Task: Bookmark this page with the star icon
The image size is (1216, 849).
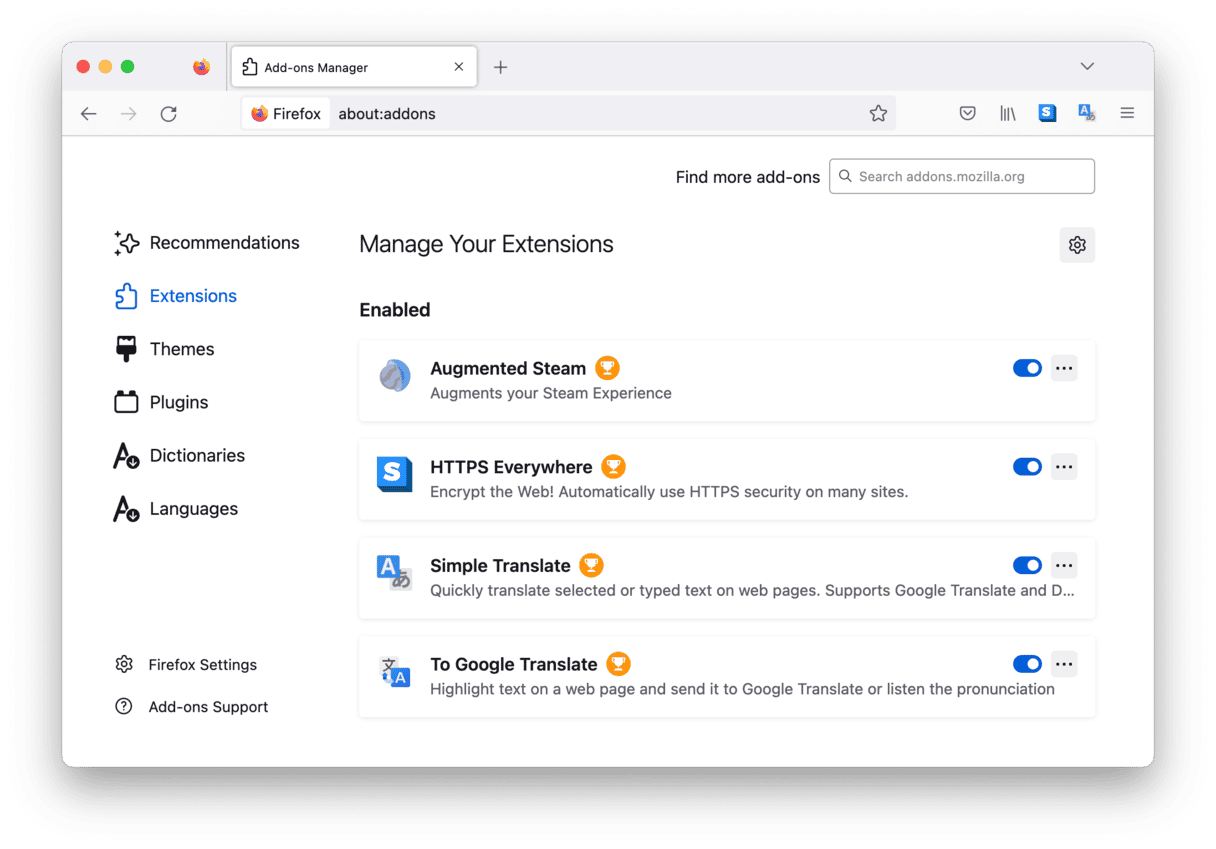Action: pyautogui.click(x=878, y=114)
